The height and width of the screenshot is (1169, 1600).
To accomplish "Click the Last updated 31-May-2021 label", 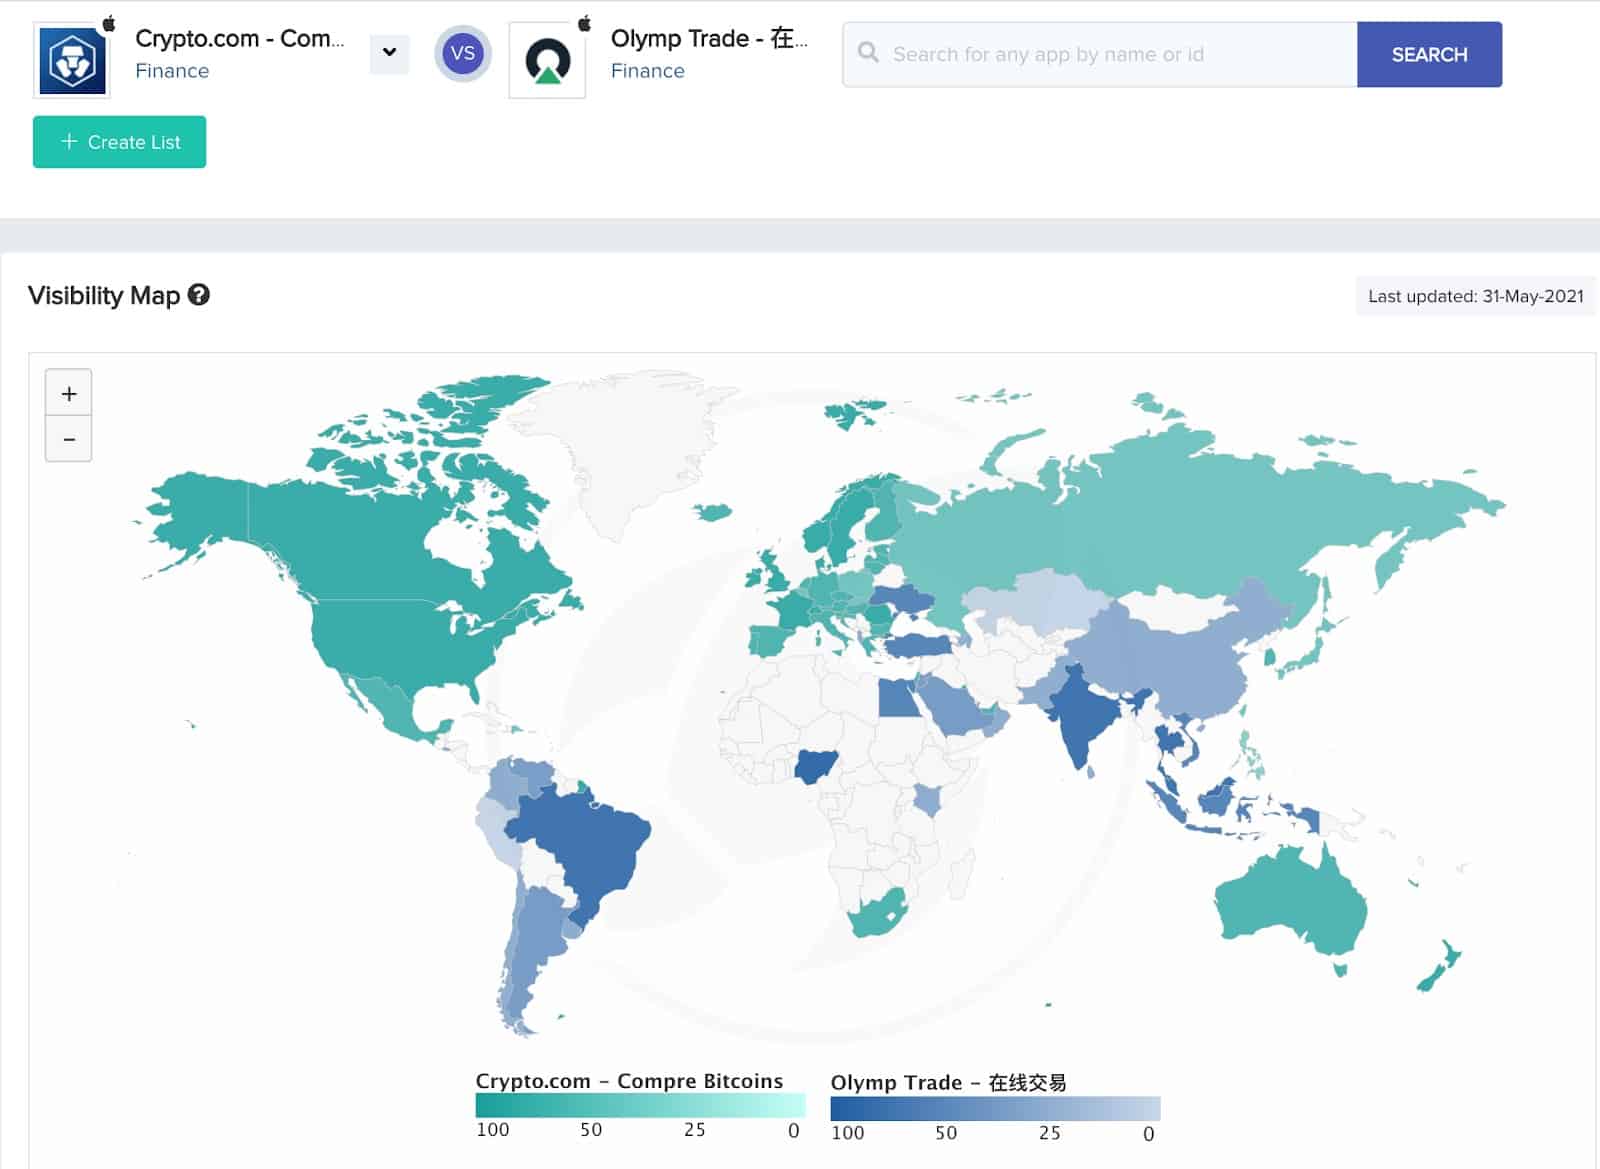I will point(1475,296).
